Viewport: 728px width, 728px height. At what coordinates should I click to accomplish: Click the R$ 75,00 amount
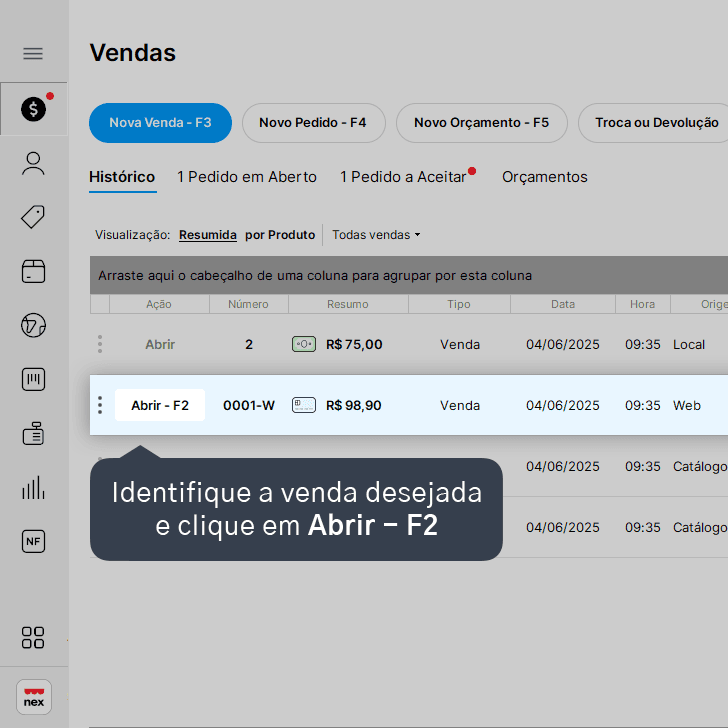[354, 344]
